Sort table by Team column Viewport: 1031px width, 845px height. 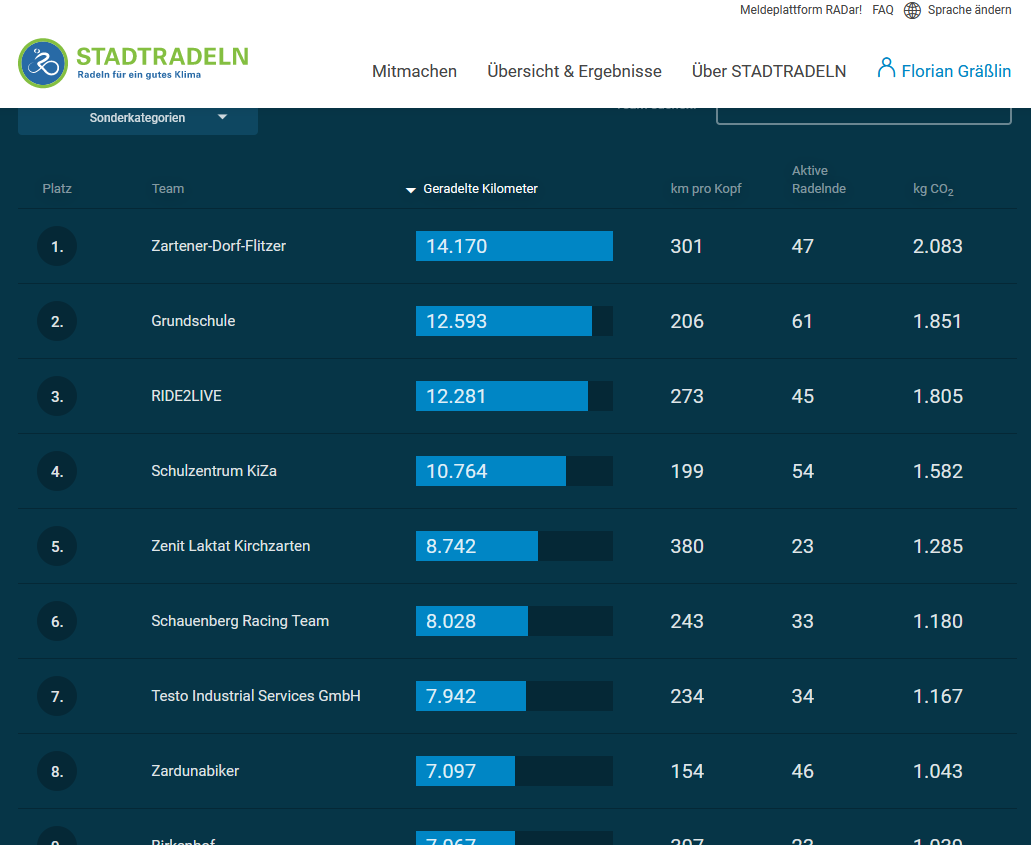coord(168,189)
